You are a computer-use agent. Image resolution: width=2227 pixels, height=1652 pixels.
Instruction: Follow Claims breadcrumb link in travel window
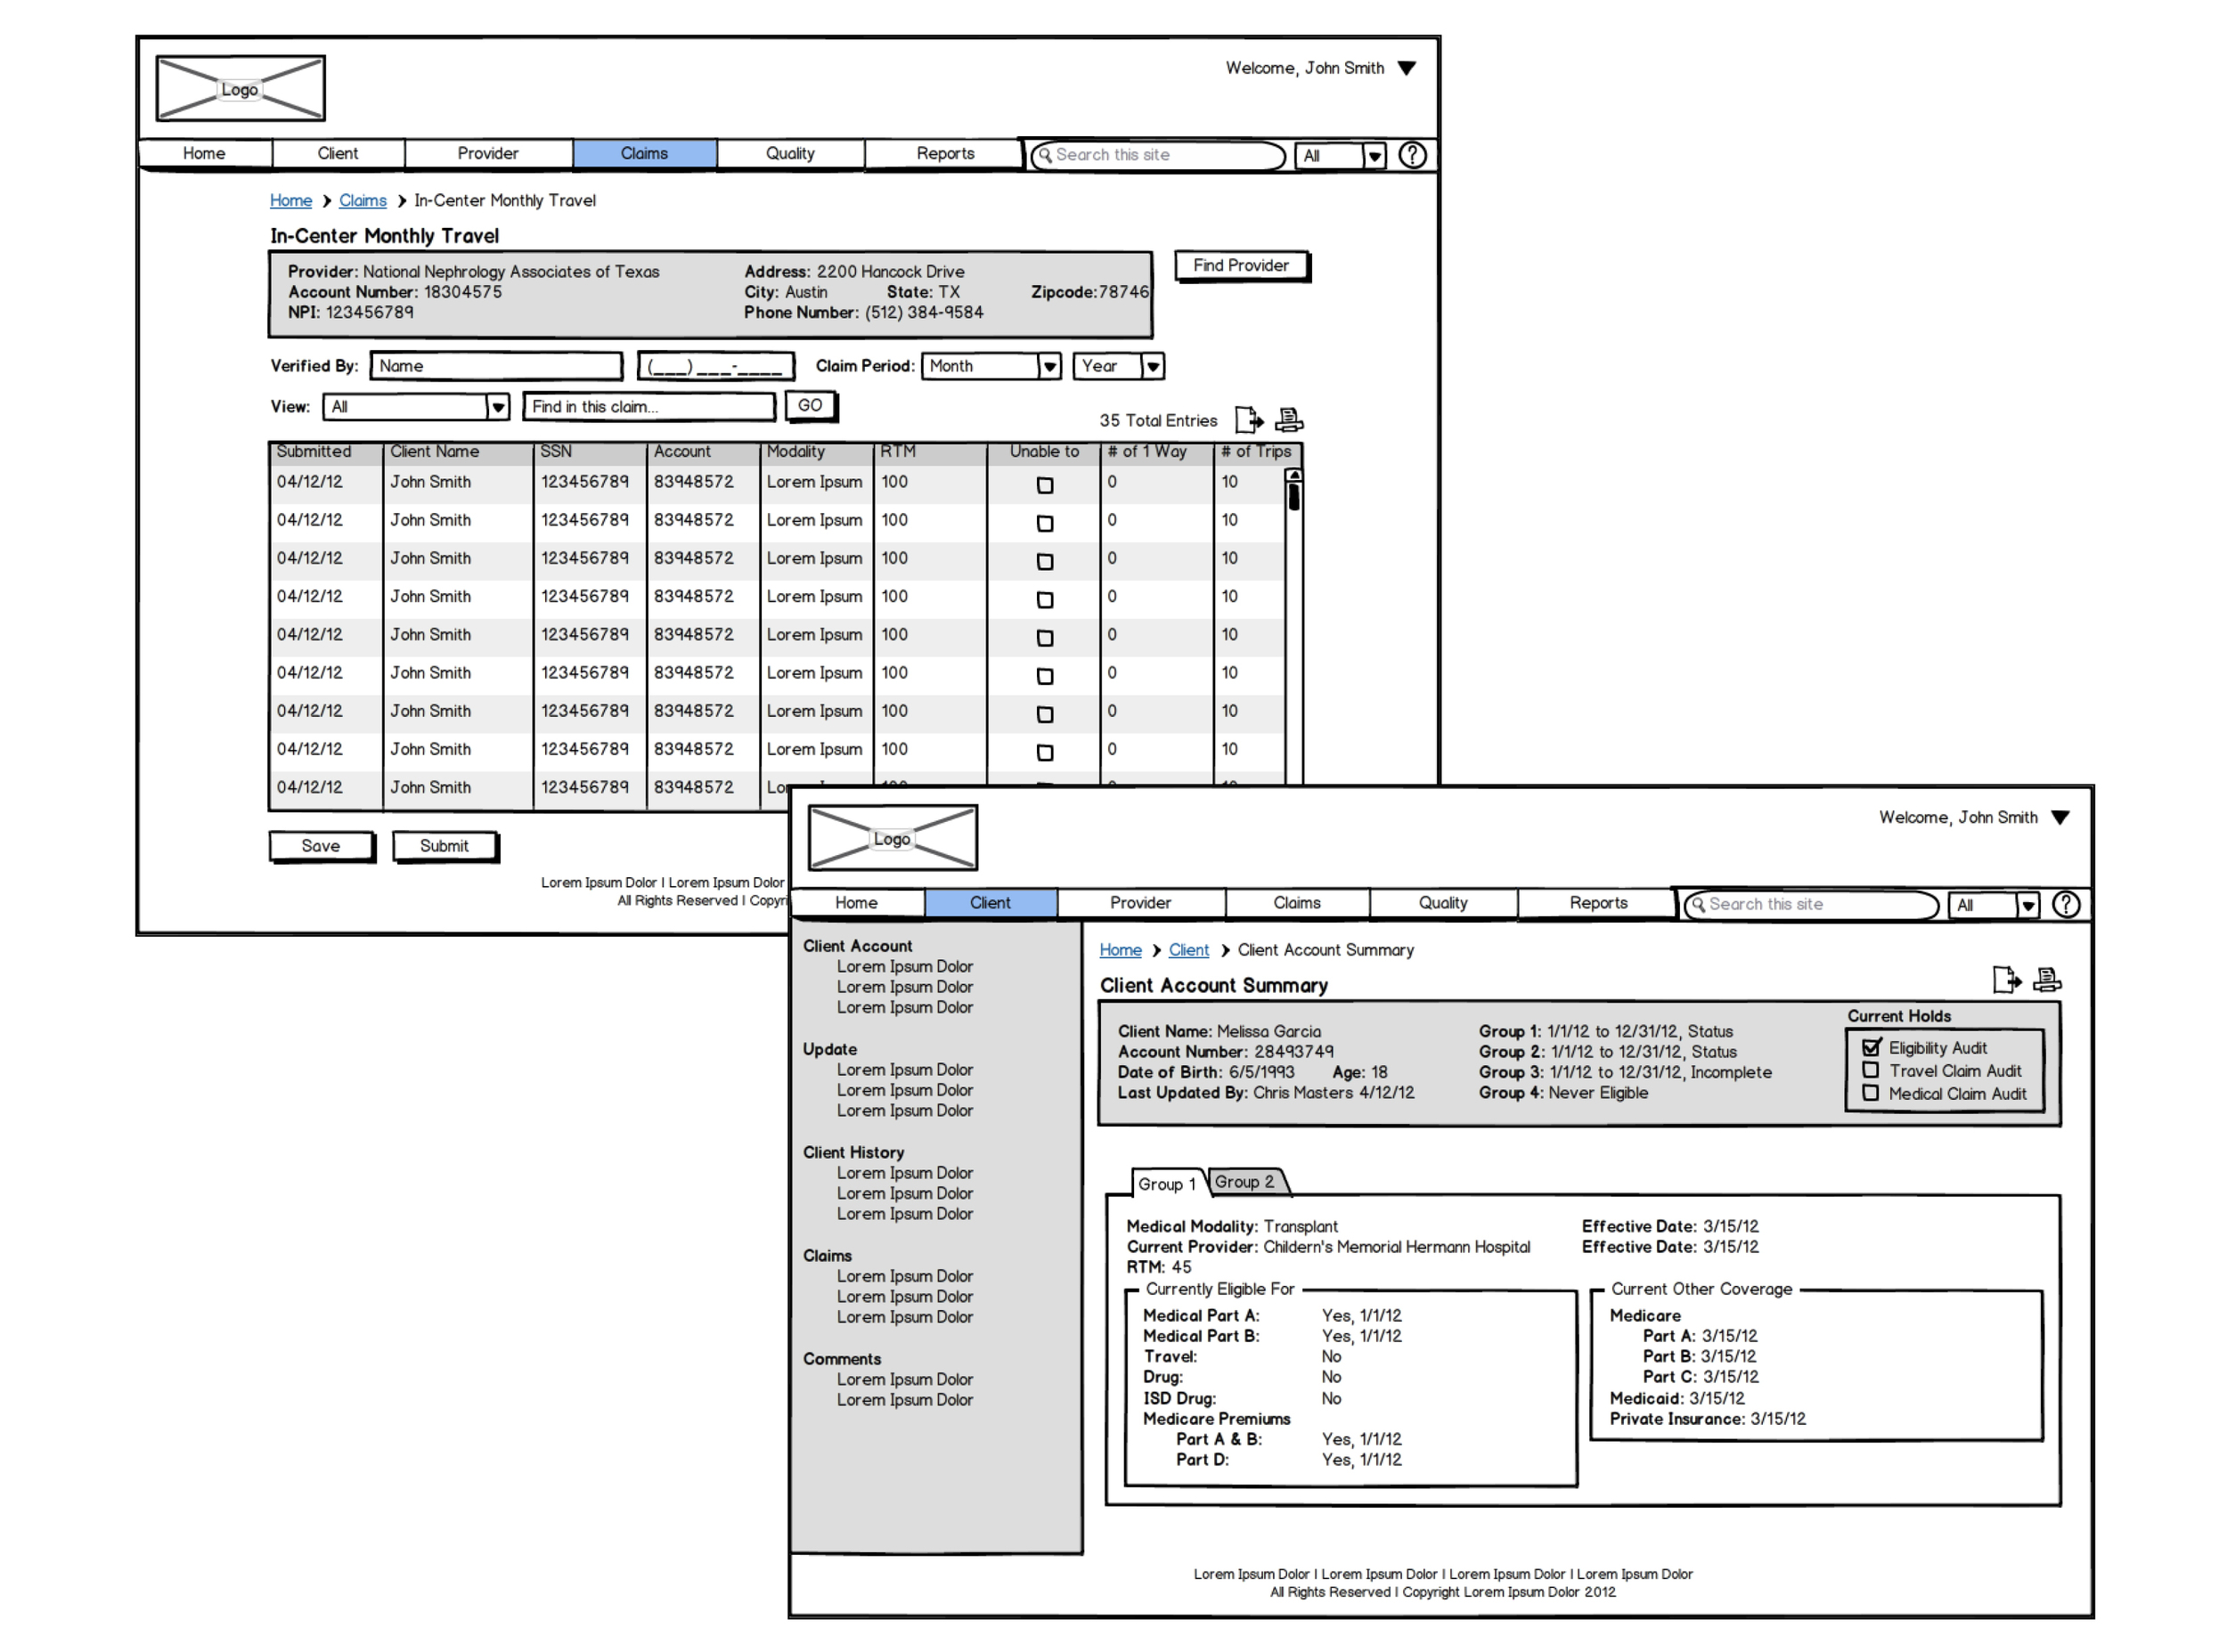tap(362, 200)
